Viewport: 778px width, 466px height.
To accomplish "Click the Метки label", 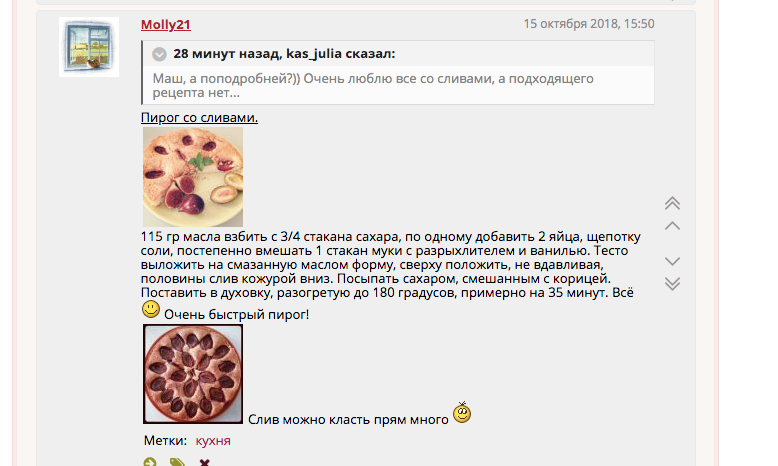I will [x=165, y=441].
